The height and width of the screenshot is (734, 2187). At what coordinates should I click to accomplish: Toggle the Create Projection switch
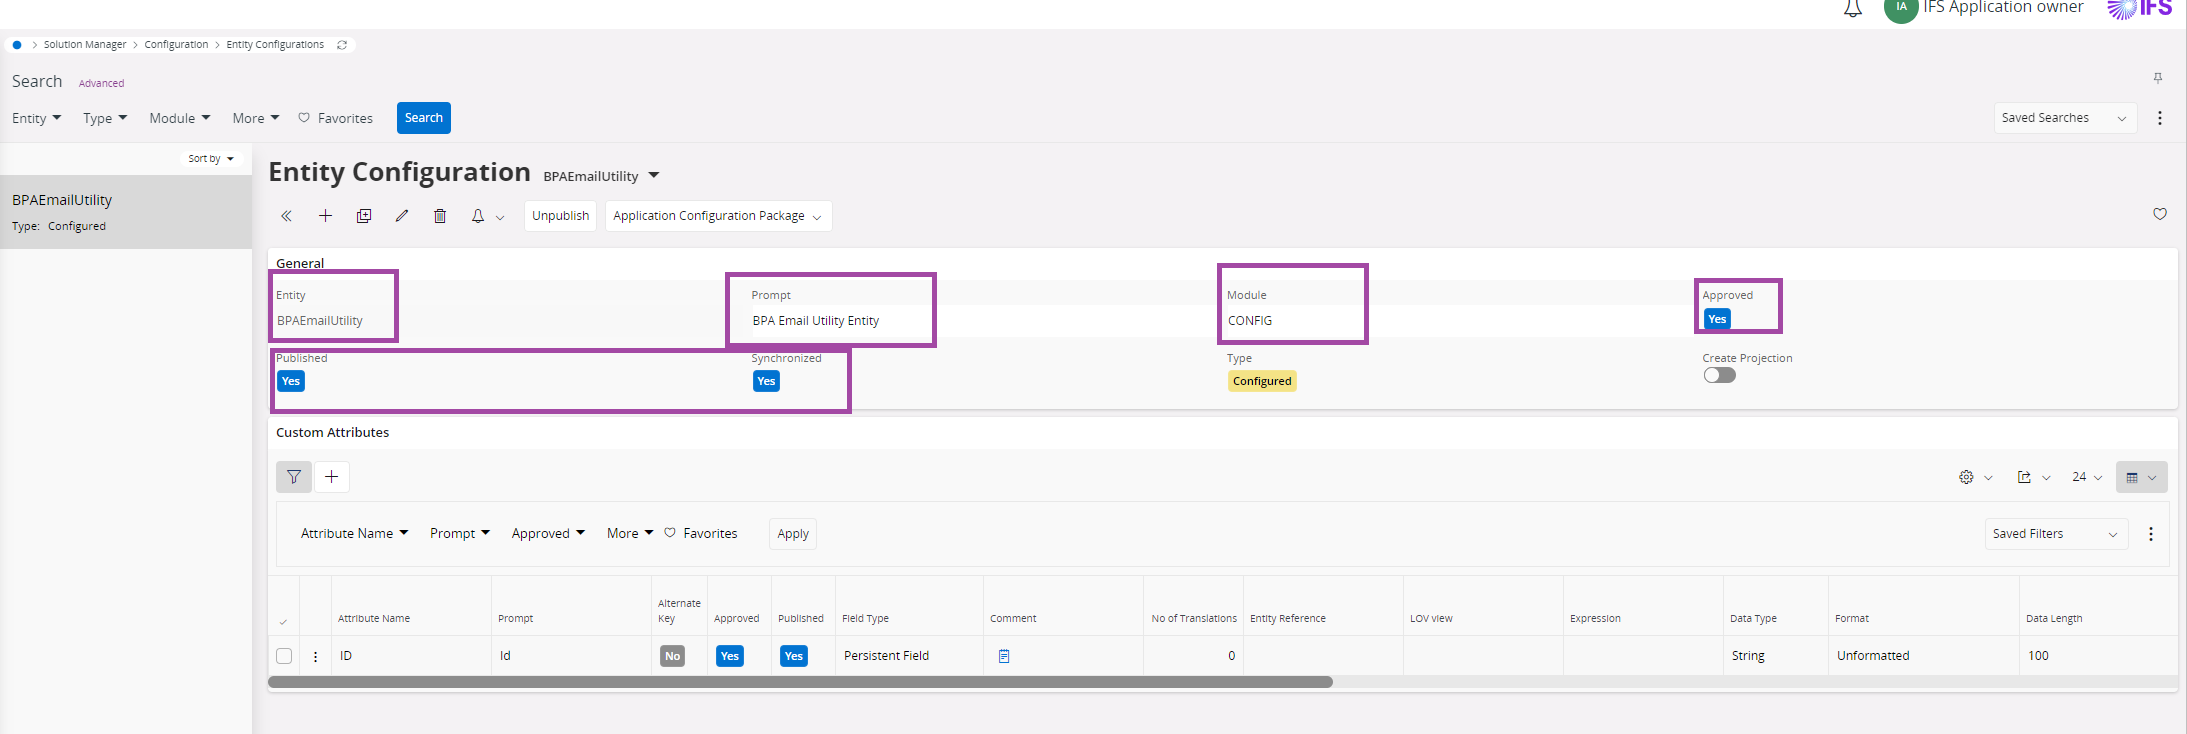click(x=1720, y=376)
